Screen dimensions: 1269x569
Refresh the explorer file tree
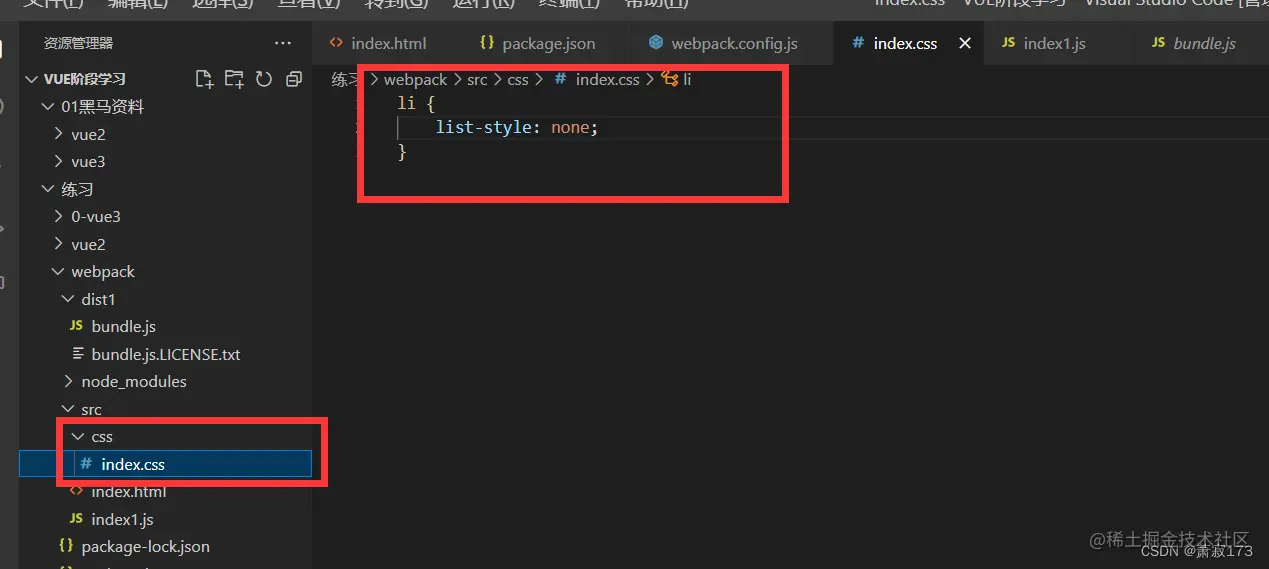pyautogui.click(x=264, y=79)
